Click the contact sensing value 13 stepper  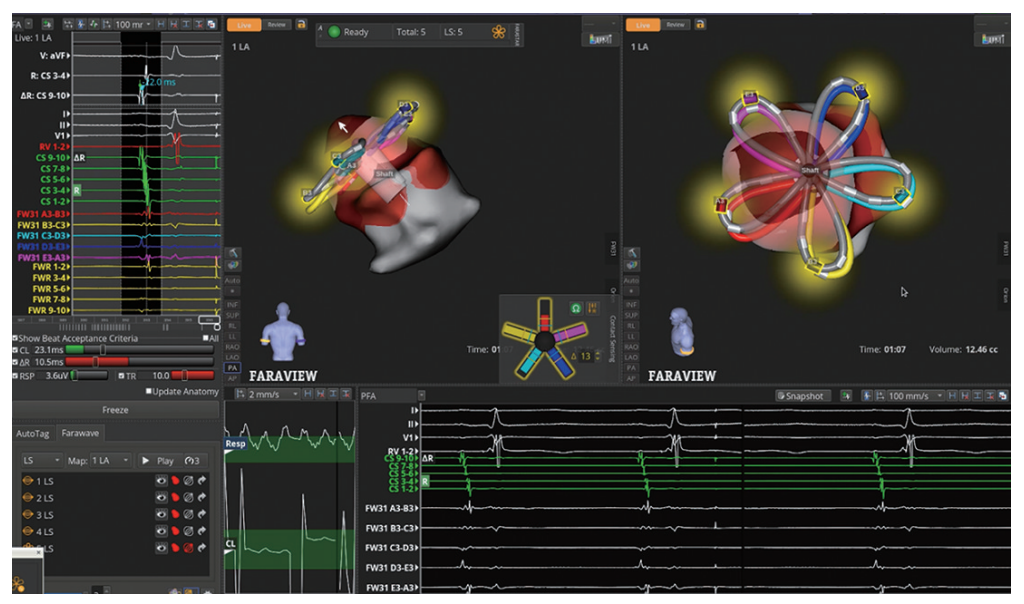pyautogui.click(x=597, y=356)
